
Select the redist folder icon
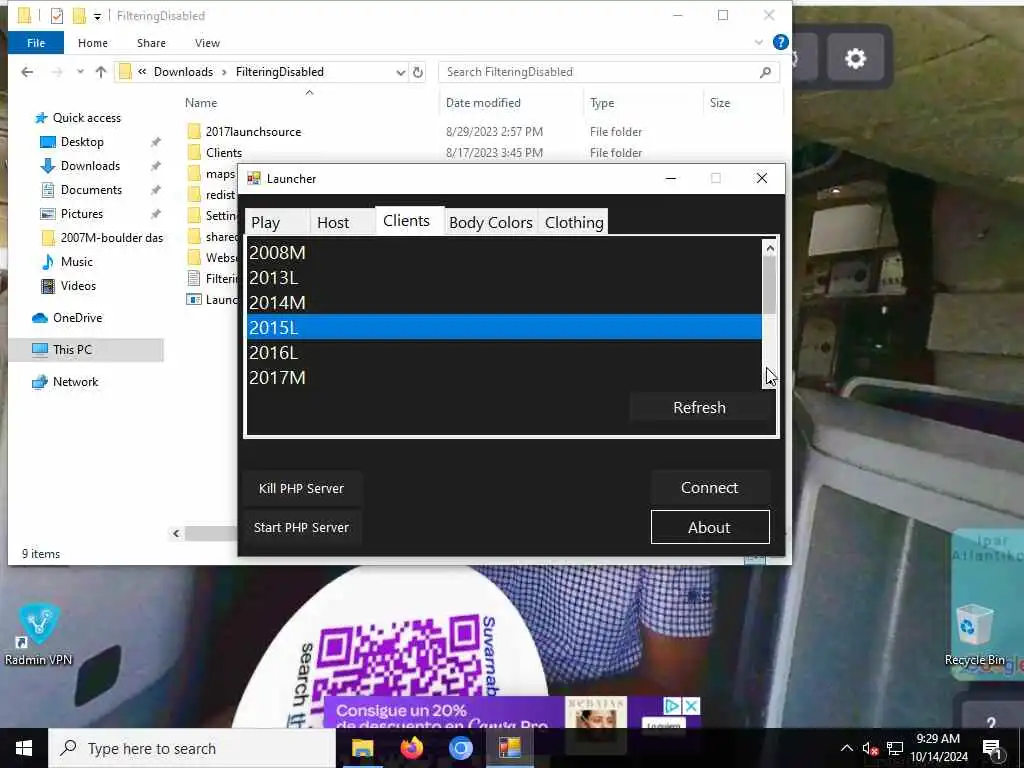coord(194,195)
